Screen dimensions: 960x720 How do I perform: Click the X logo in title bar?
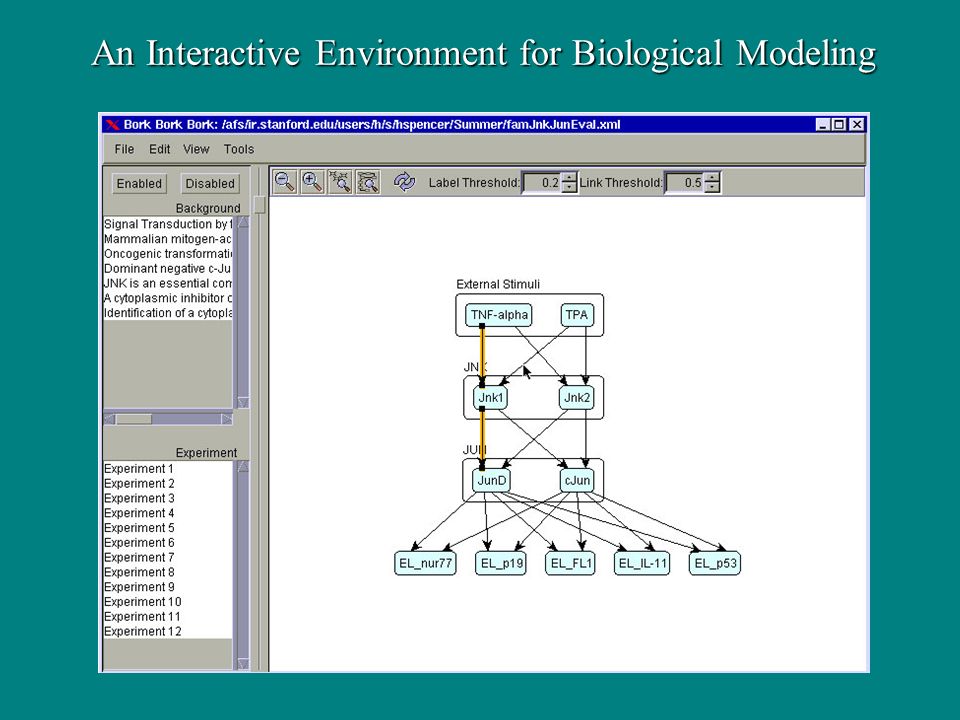pyautogui.click(x=113, y=125)
